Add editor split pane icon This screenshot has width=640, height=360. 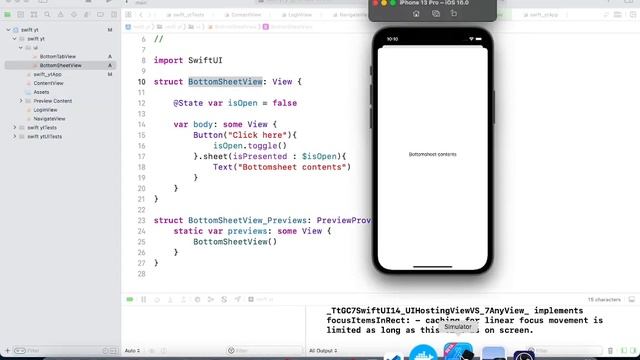pos(633,15)
